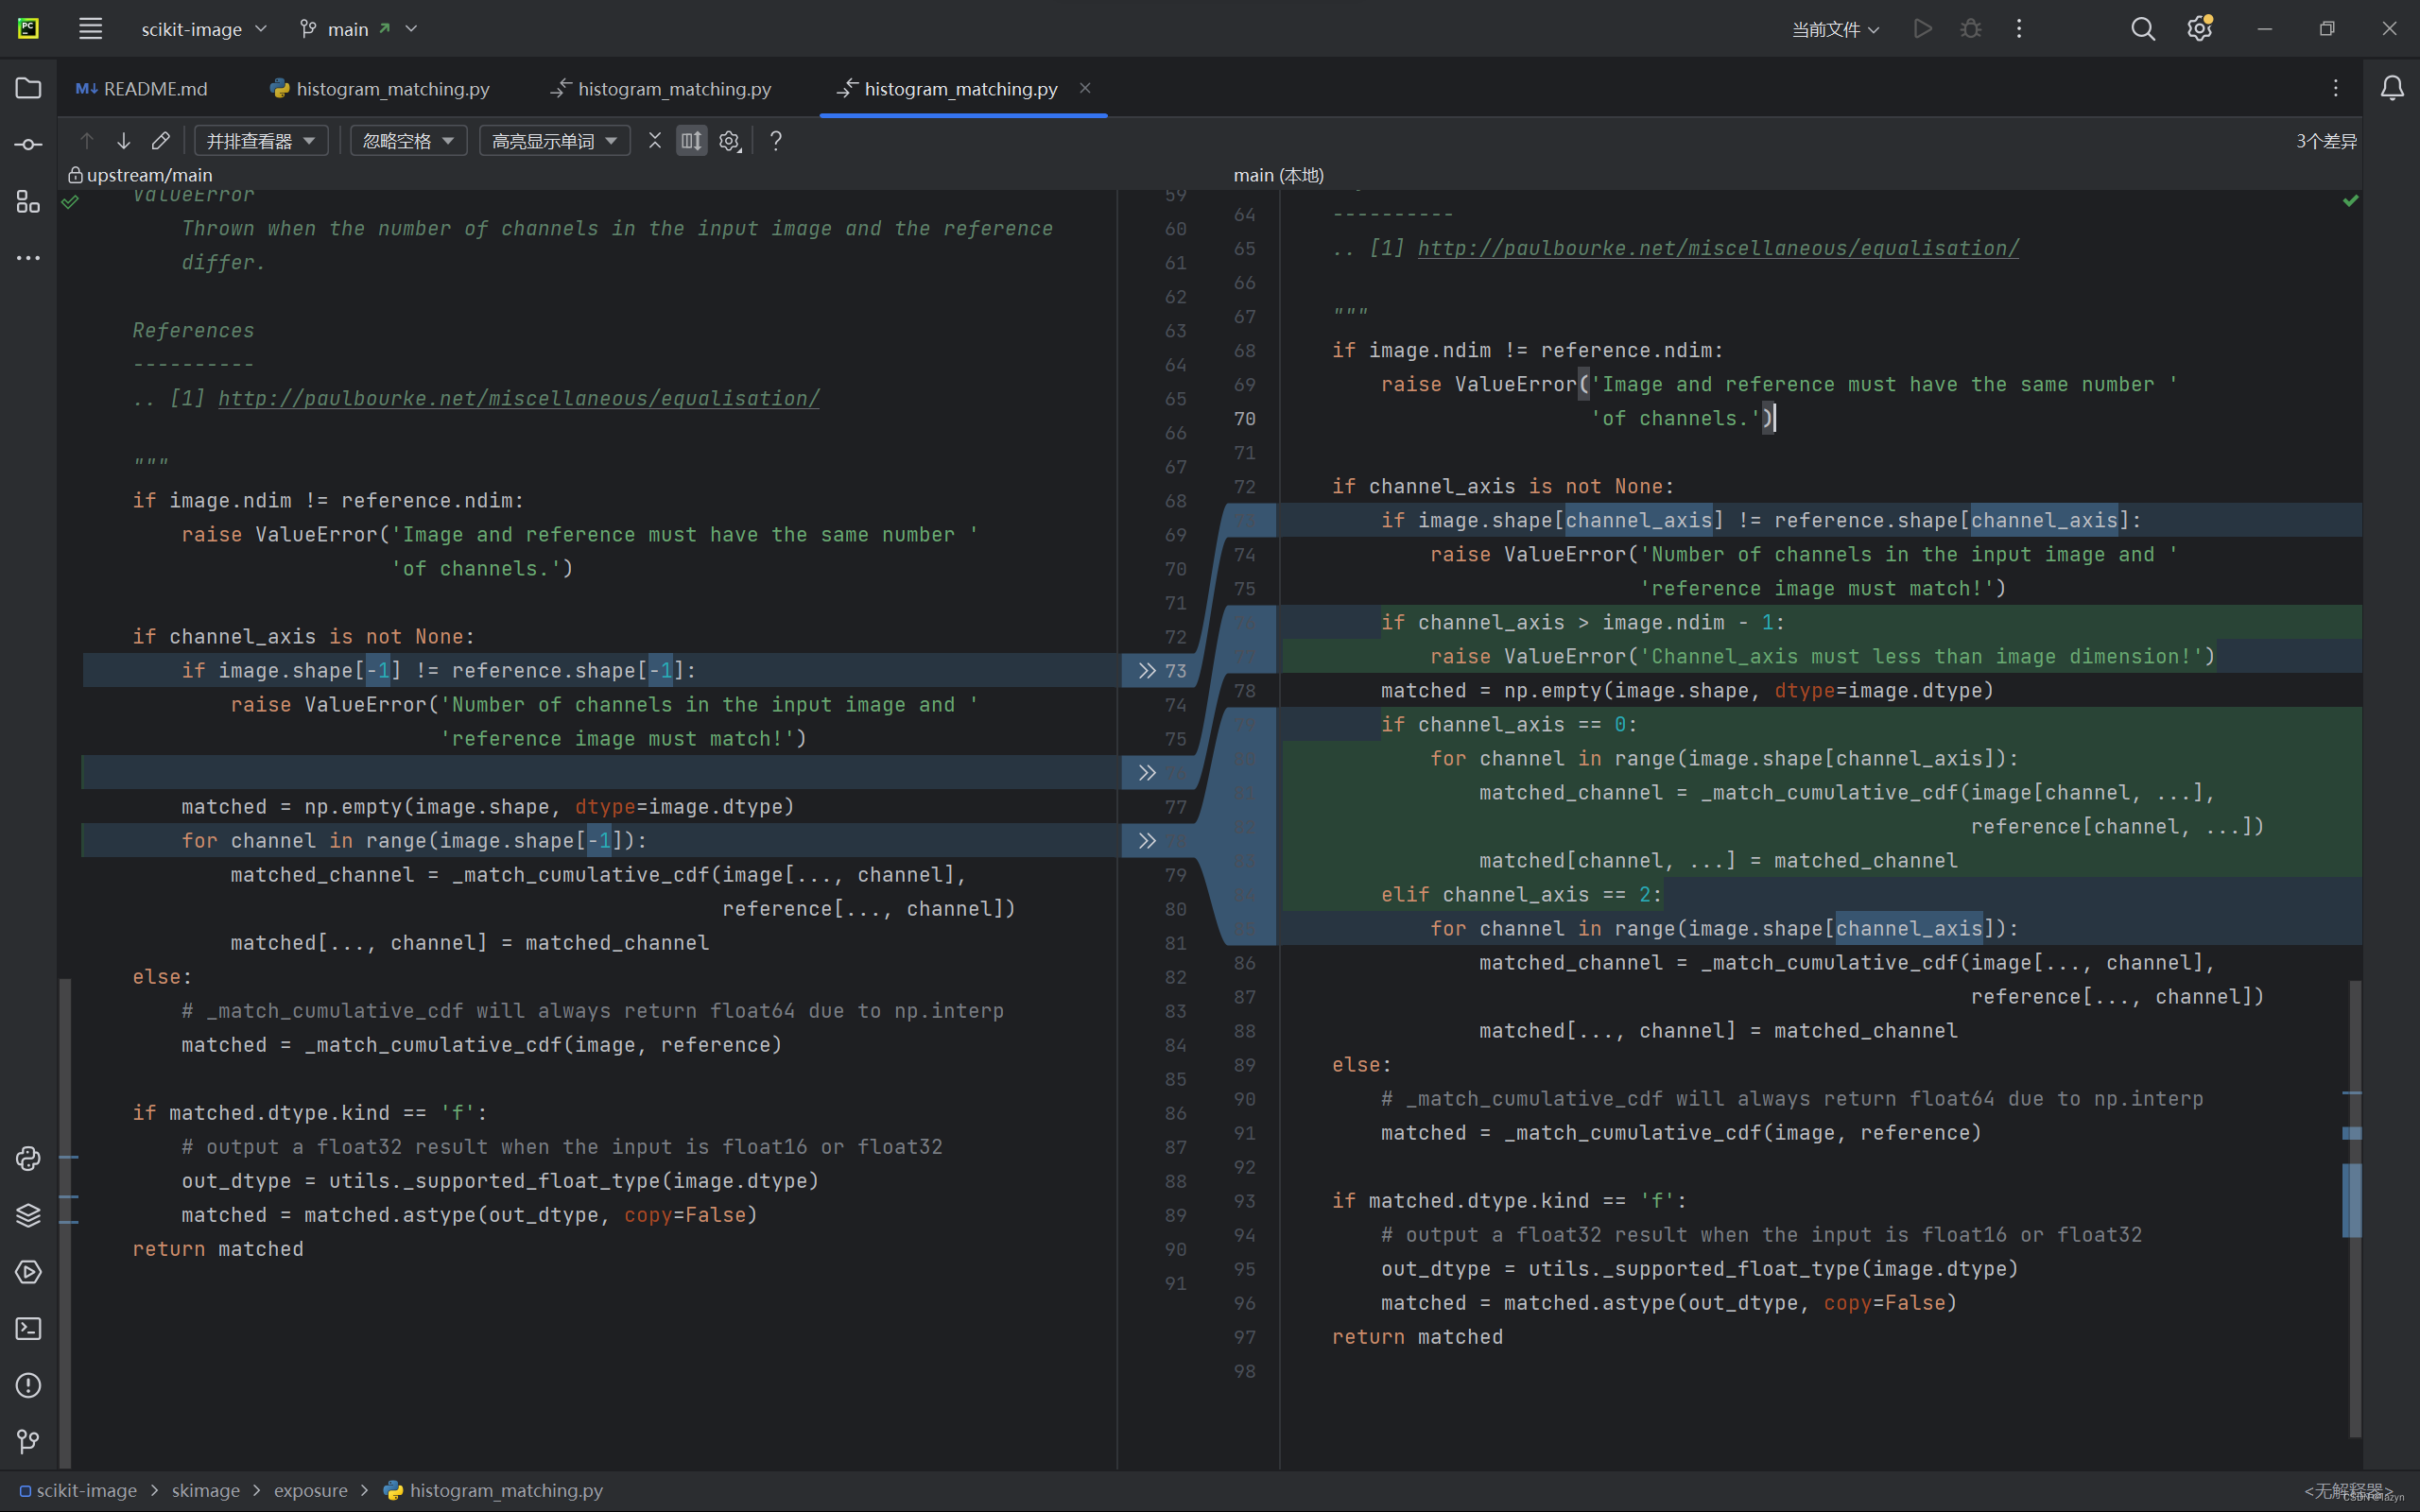Run the current file
Screen dimensions: 2420x1512
[x=1922, y=29]
